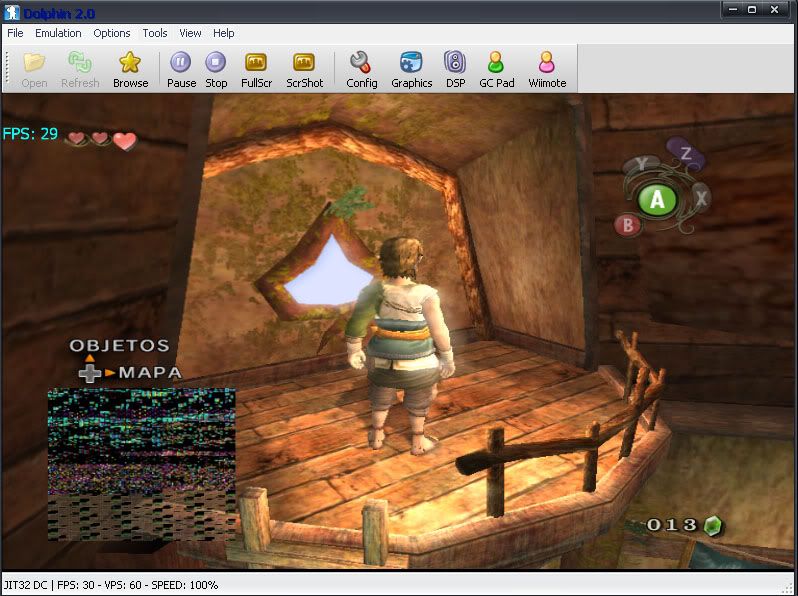Viewport: 798px width, 596px height.
Task: Click the MAPA label
Action: click(x=150, y=373)
